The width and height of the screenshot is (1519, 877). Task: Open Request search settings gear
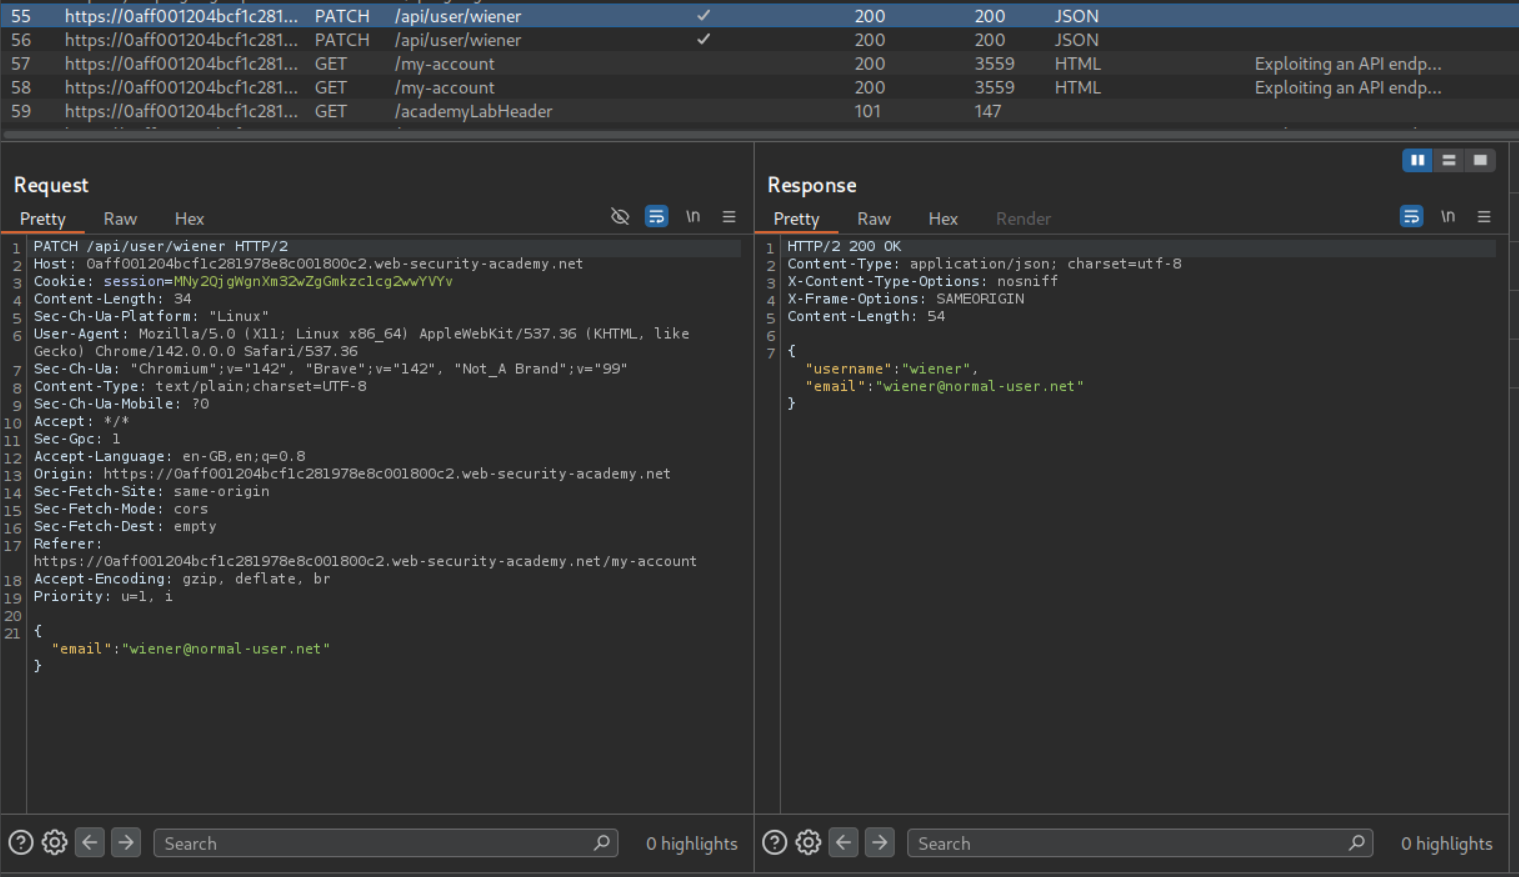pyautogui.click(x=55, y=843)
